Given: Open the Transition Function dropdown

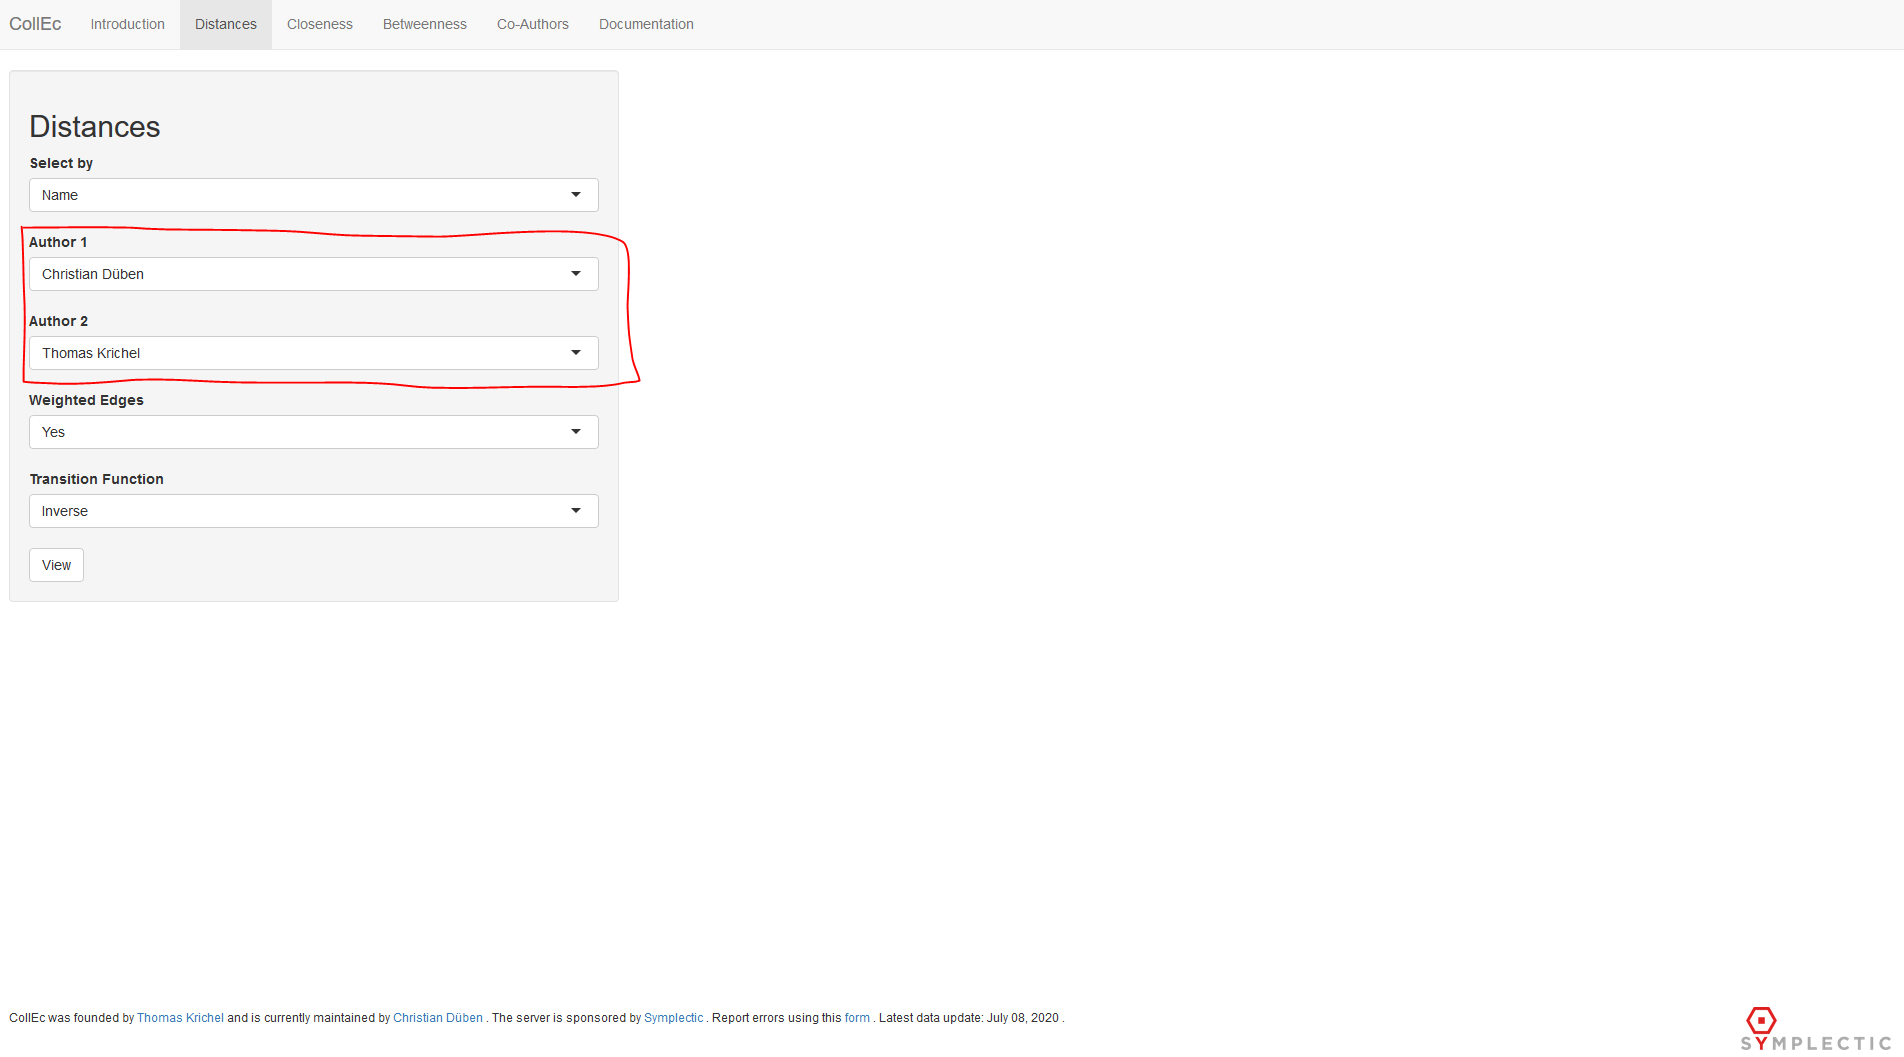Looking at the screenshot, I should pyautogui.click(x=313, y=511).
